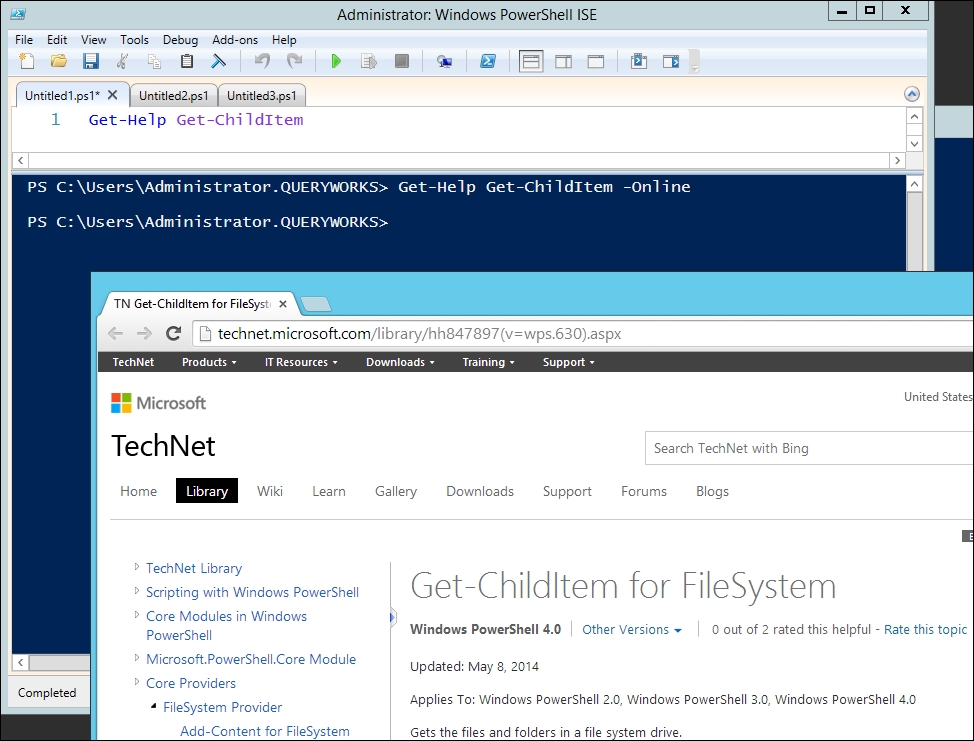Open the Help menu

(x=284, y=40)
